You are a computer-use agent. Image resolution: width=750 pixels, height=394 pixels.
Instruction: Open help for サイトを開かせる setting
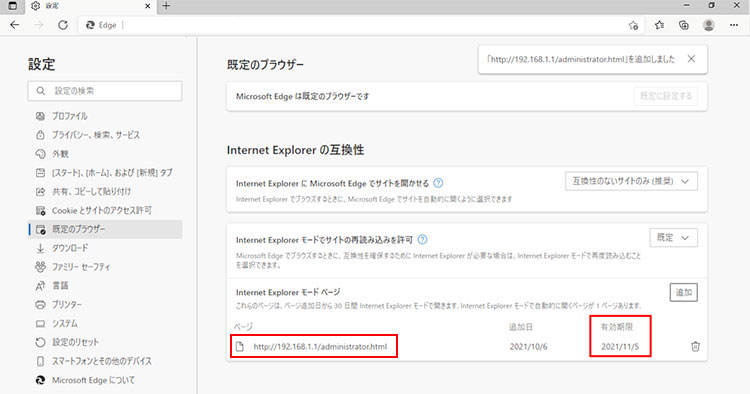[x=438, y=183]
